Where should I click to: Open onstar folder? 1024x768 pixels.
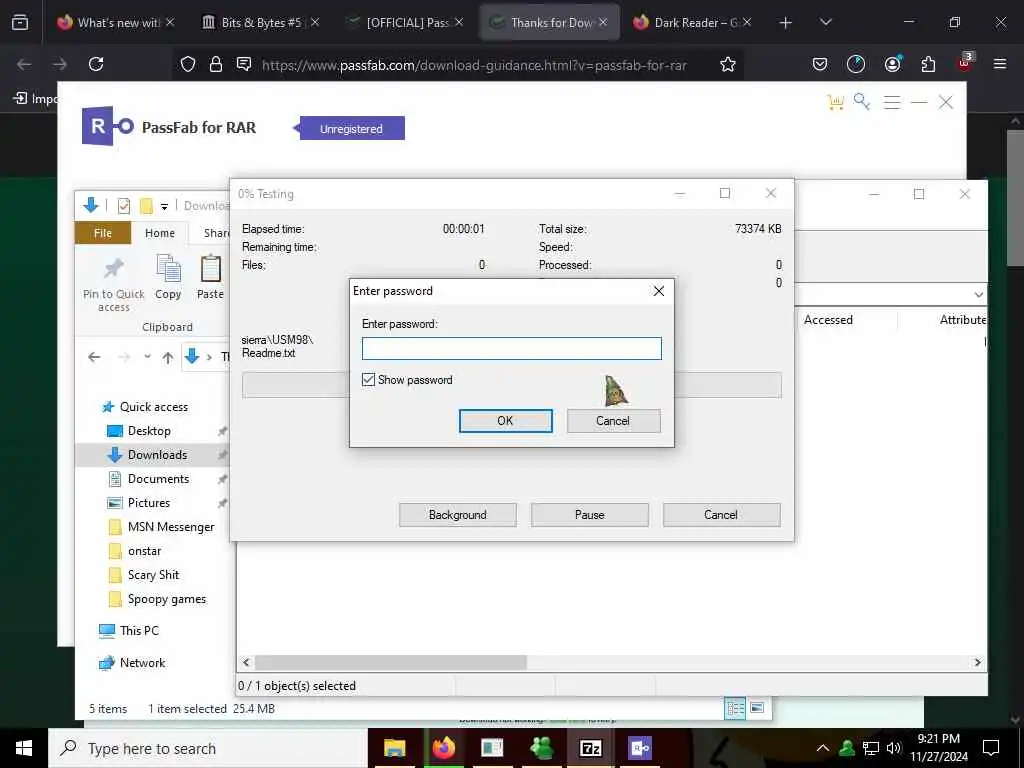click(x=135, y=551)
